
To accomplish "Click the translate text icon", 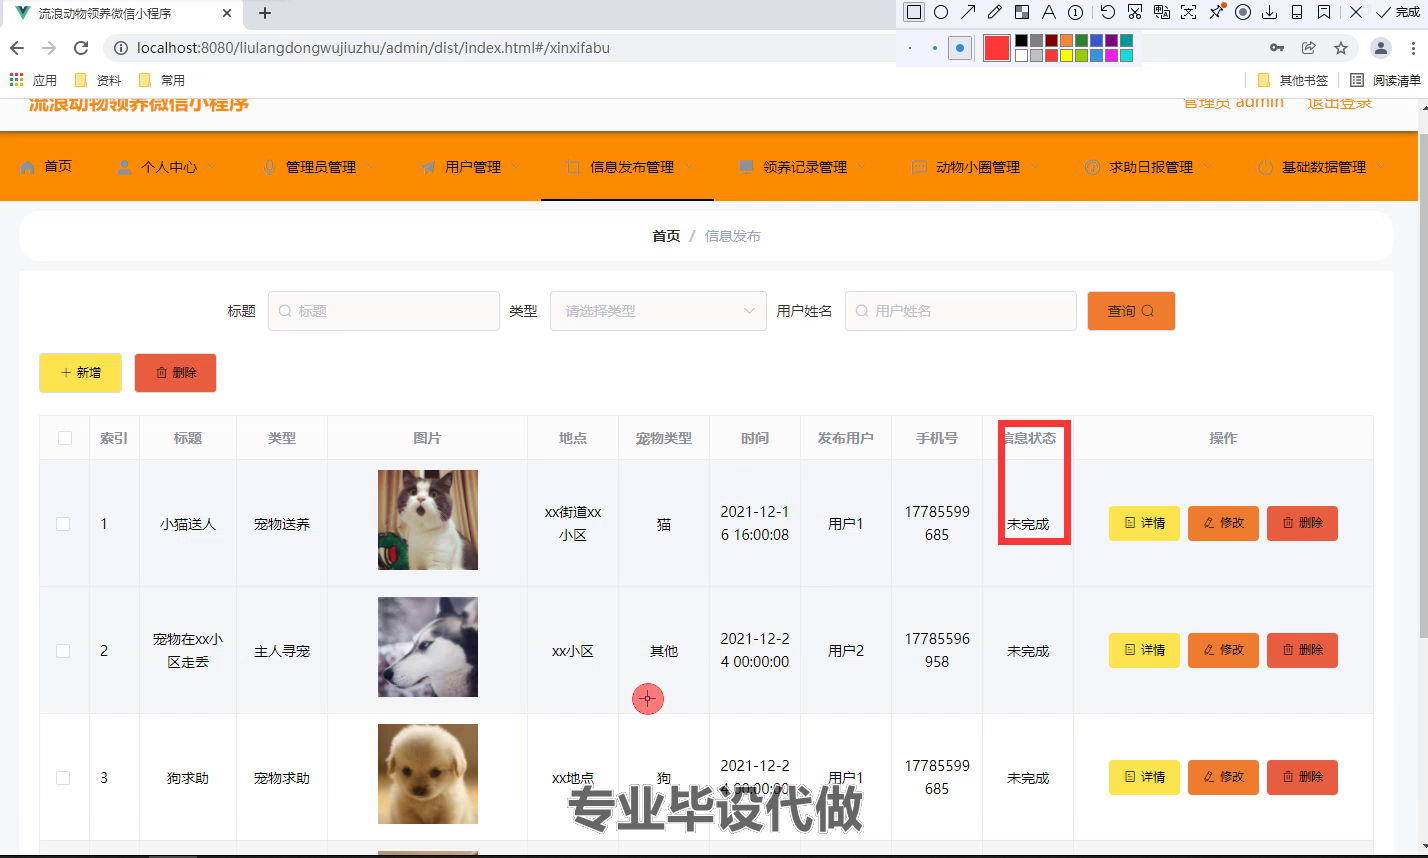I will coord(1162,12).
